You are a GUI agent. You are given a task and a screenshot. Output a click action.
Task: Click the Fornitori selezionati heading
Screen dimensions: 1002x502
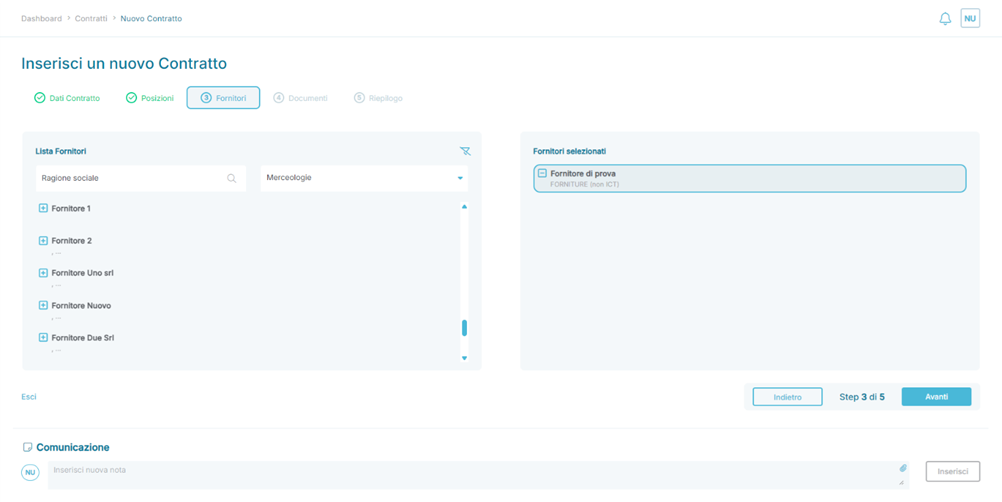pos(569,151)
